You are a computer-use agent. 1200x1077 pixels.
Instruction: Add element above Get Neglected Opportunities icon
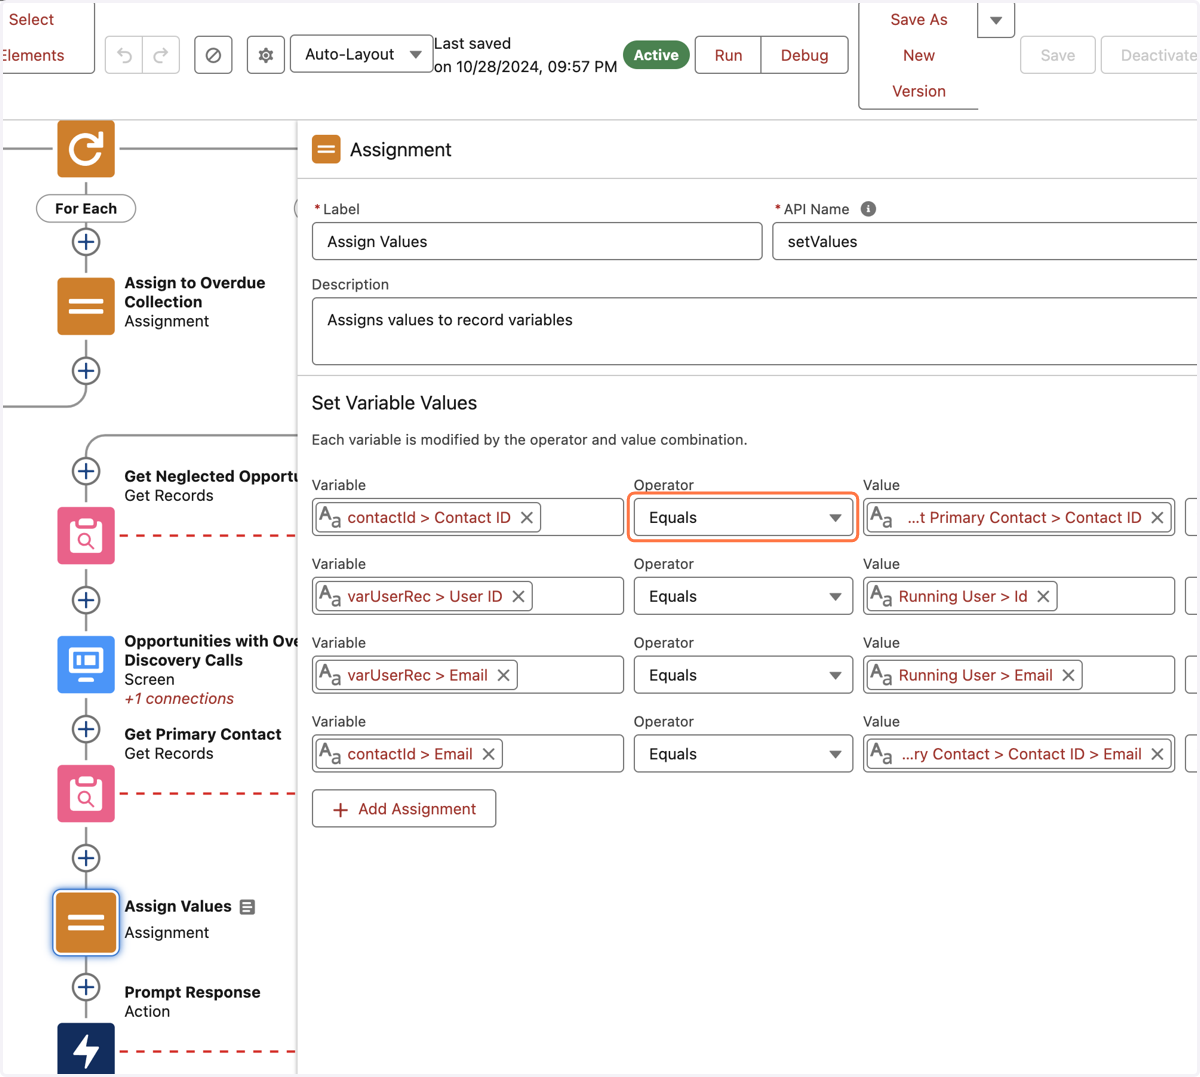click(x=86, y=471)
